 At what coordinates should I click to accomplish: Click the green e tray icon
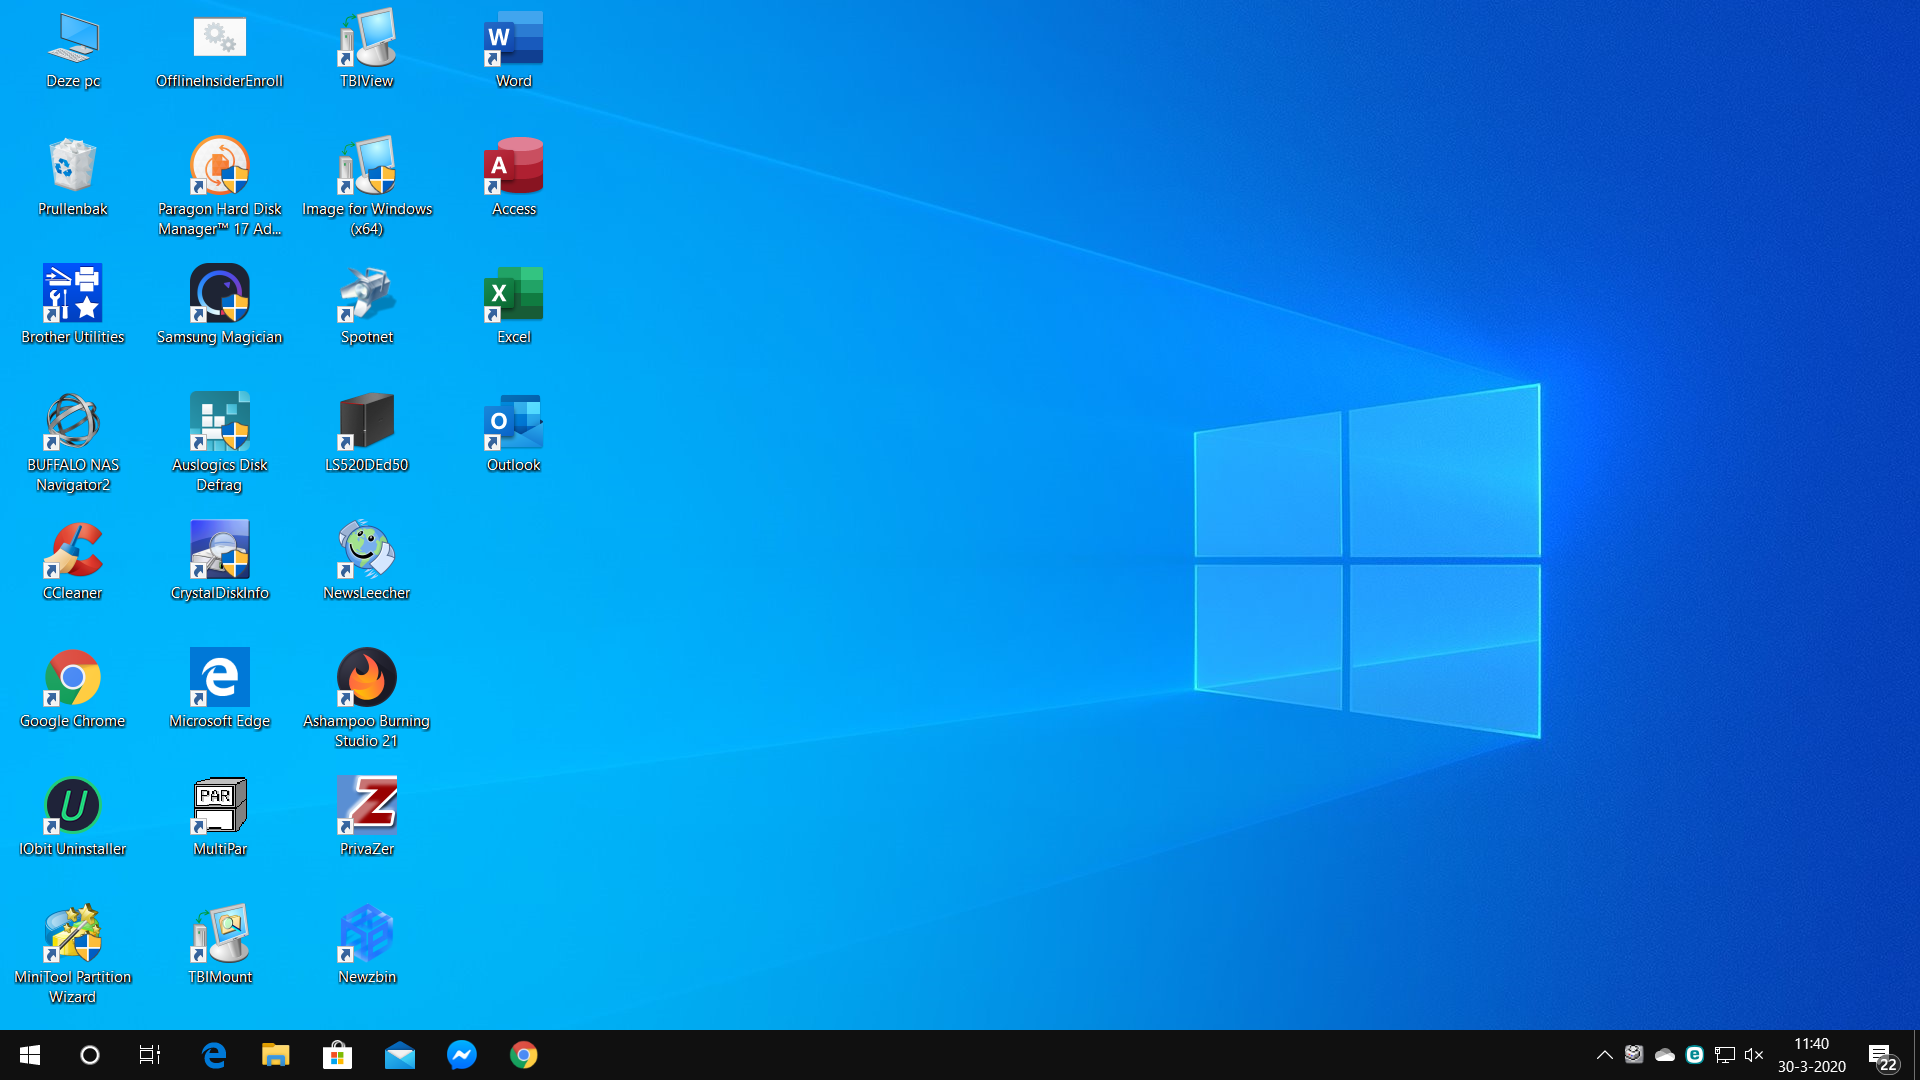1694,1055
